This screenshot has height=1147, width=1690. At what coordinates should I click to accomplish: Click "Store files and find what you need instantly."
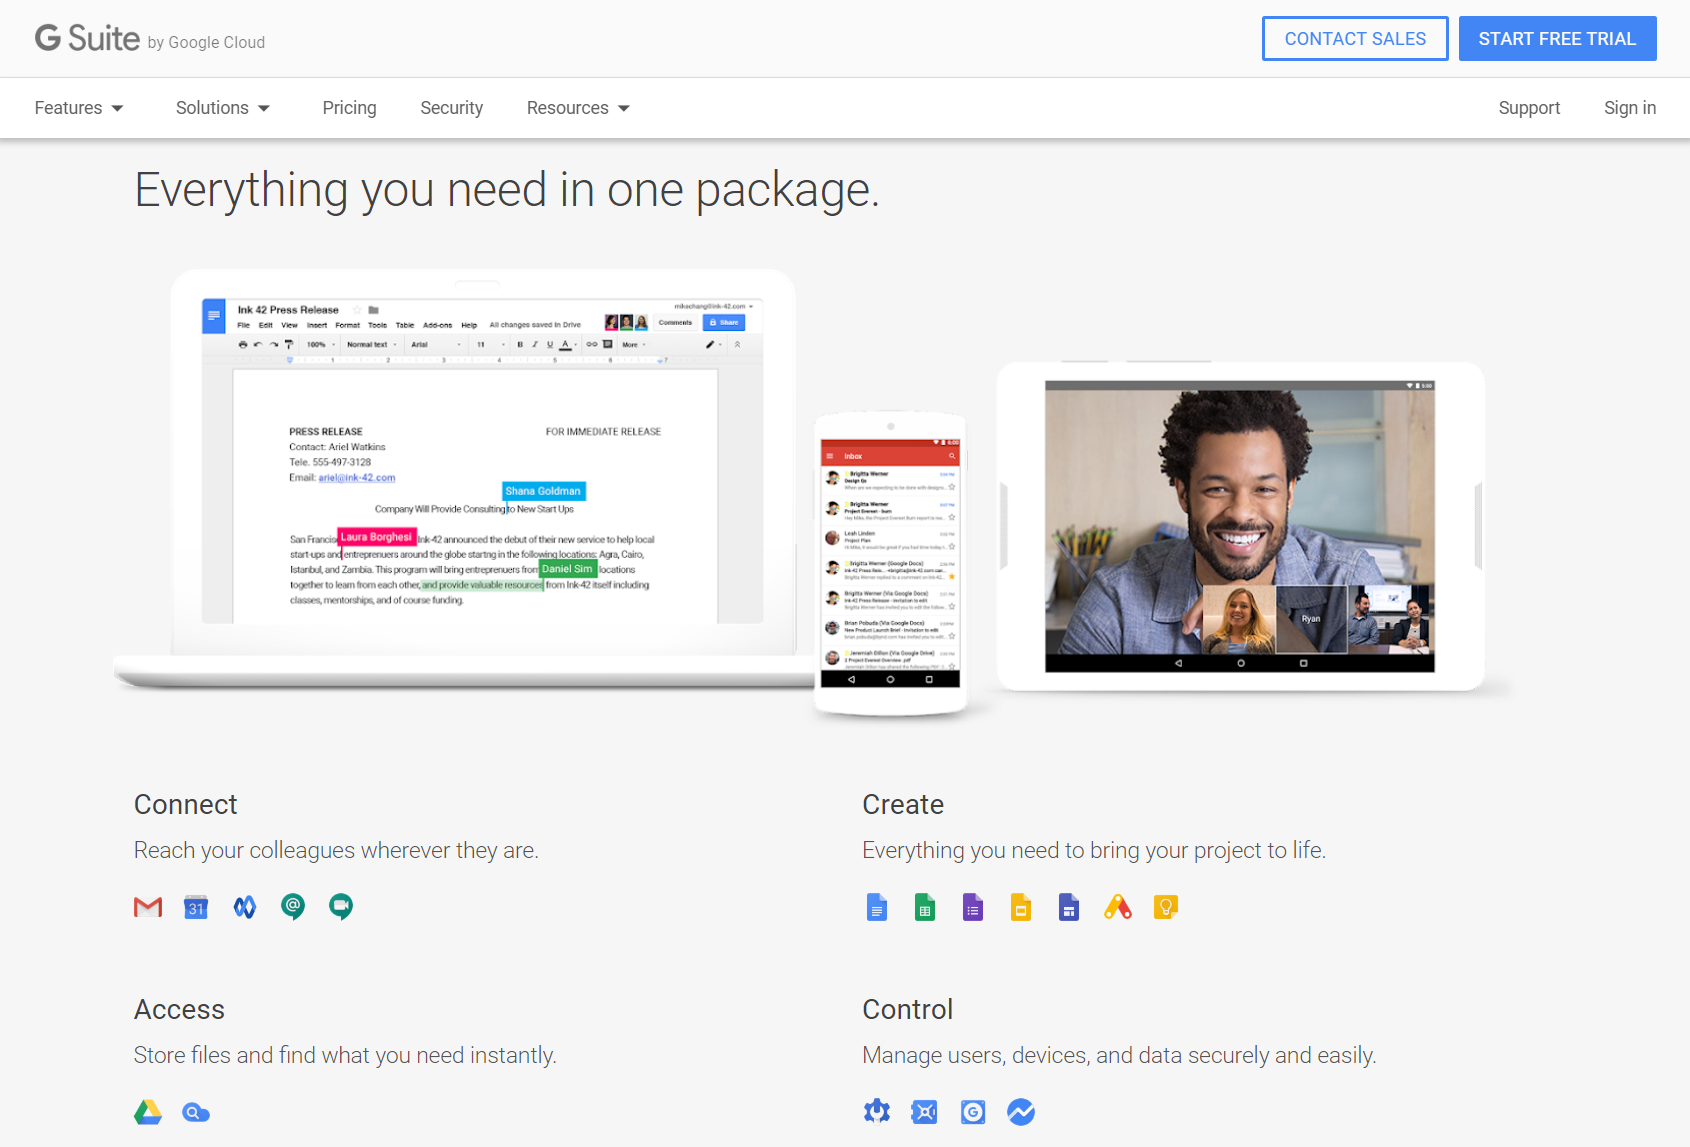345,1055
